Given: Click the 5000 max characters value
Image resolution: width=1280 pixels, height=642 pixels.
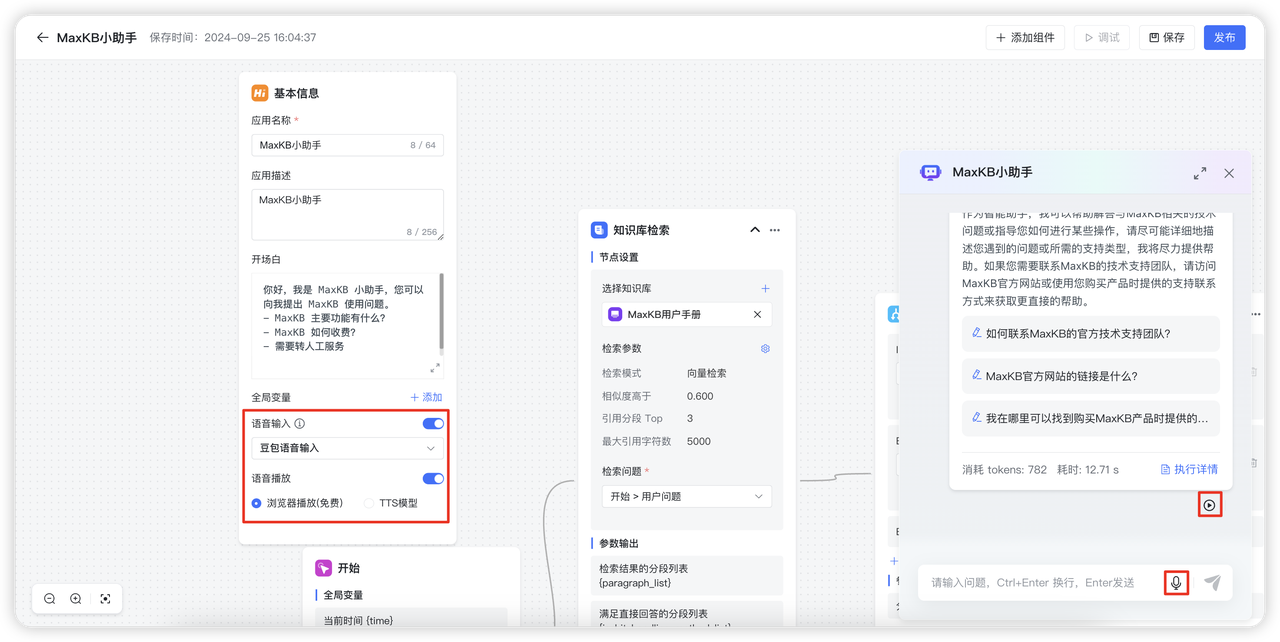Looking at the screenshot, I should 699,441.
